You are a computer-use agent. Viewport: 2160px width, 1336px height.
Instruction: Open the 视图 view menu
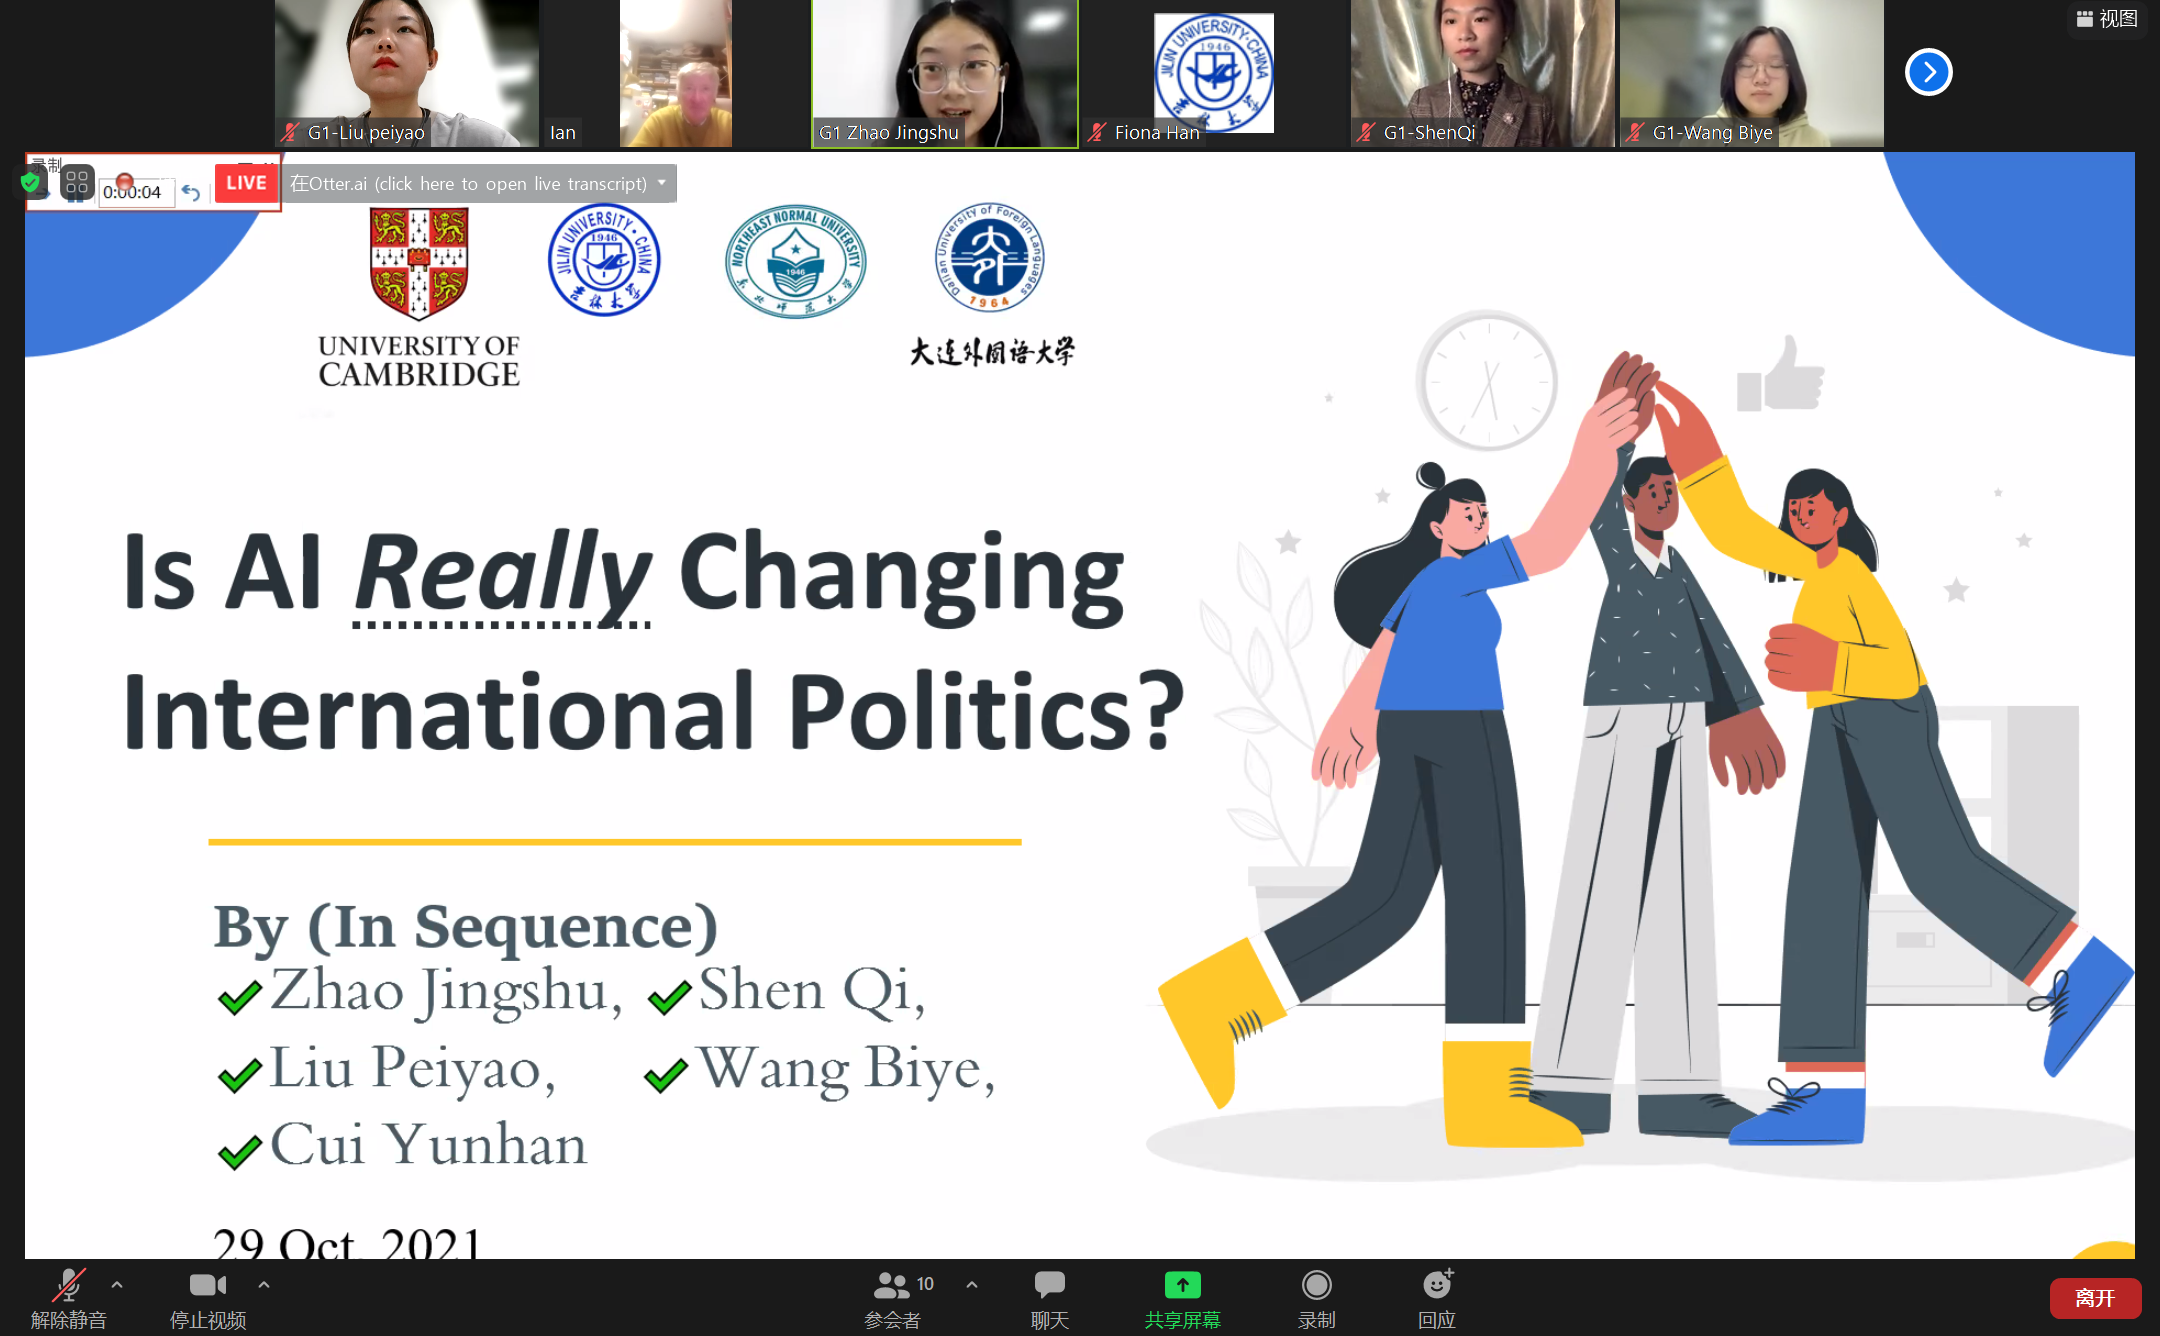click(2107, 19)
